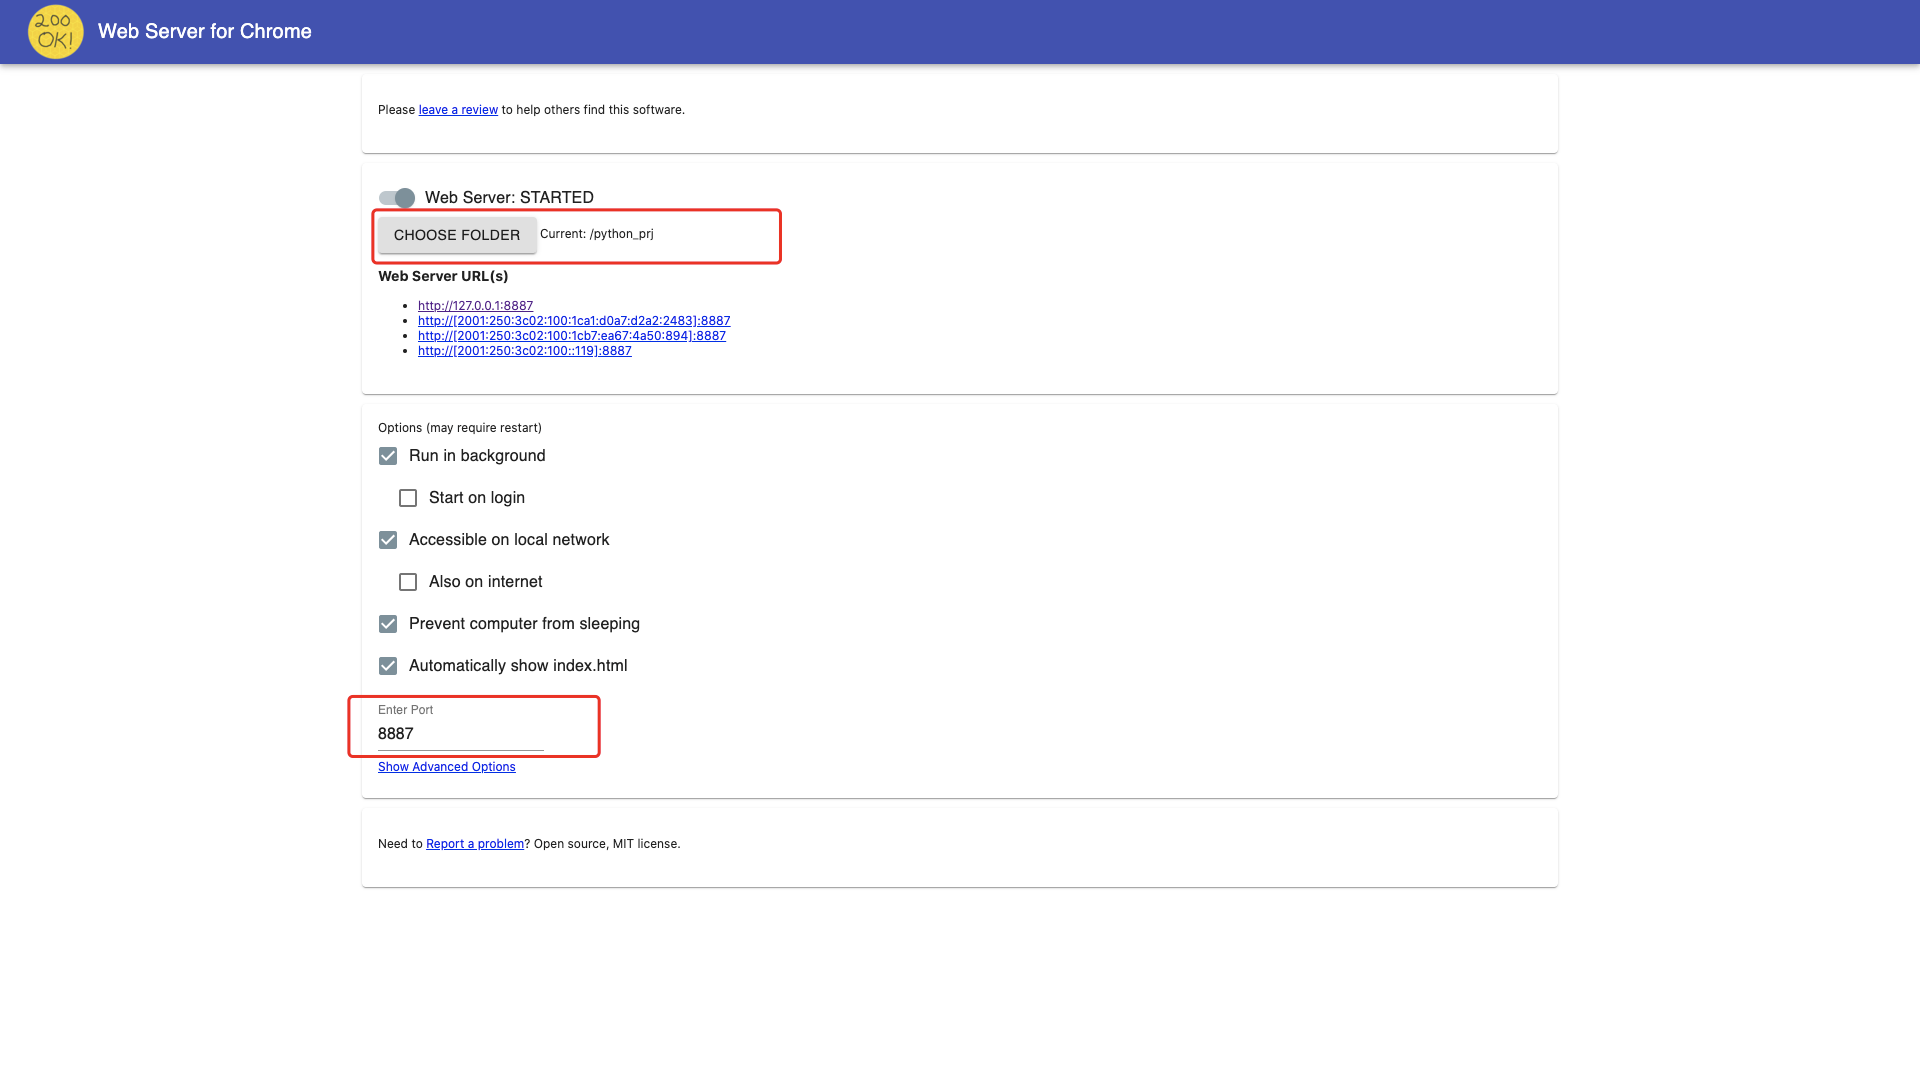Uncheck Prevent computer from sleeping
The image size is (1920, 1080).
click(388, 624)
